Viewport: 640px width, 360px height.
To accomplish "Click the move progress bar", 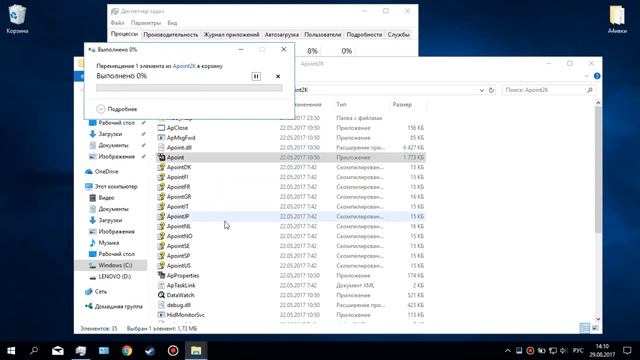I will click(x=189, y=88).
